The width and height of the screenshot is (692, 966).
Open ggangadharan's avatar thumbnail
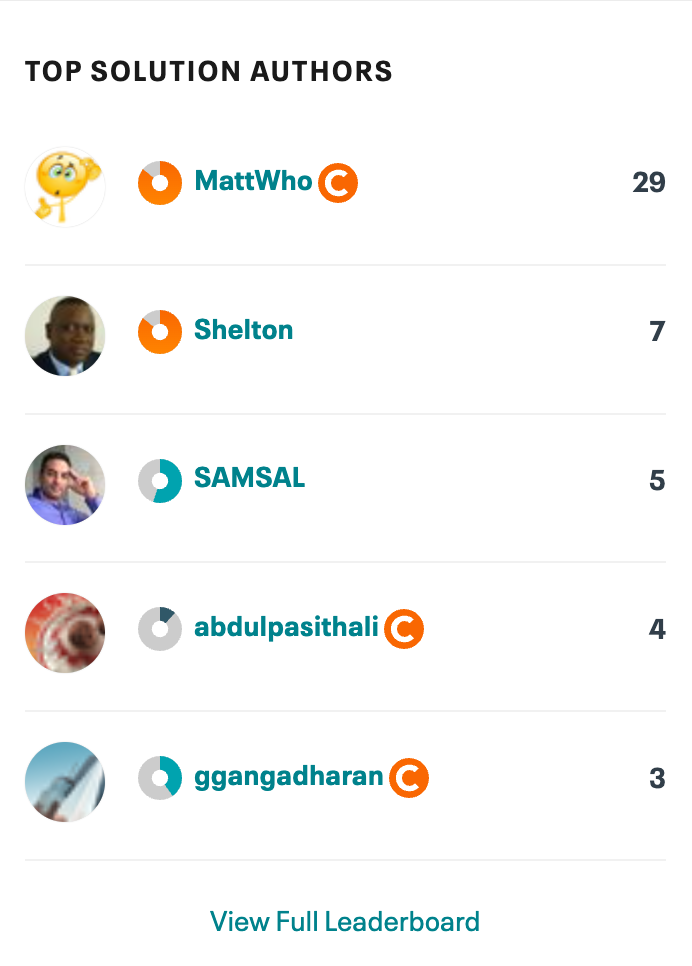pyautogui.click(x=65, y=782)
